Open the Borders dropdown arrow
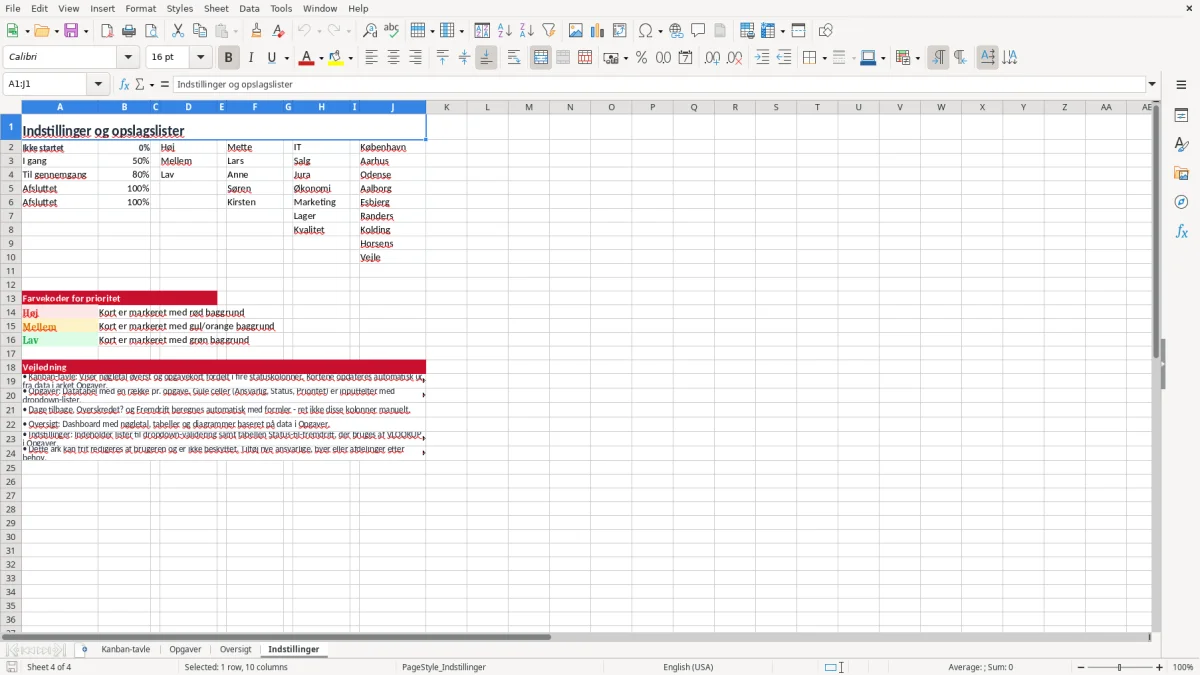Viewport: 1200px width, 675px height. click(x=823, y=58)
